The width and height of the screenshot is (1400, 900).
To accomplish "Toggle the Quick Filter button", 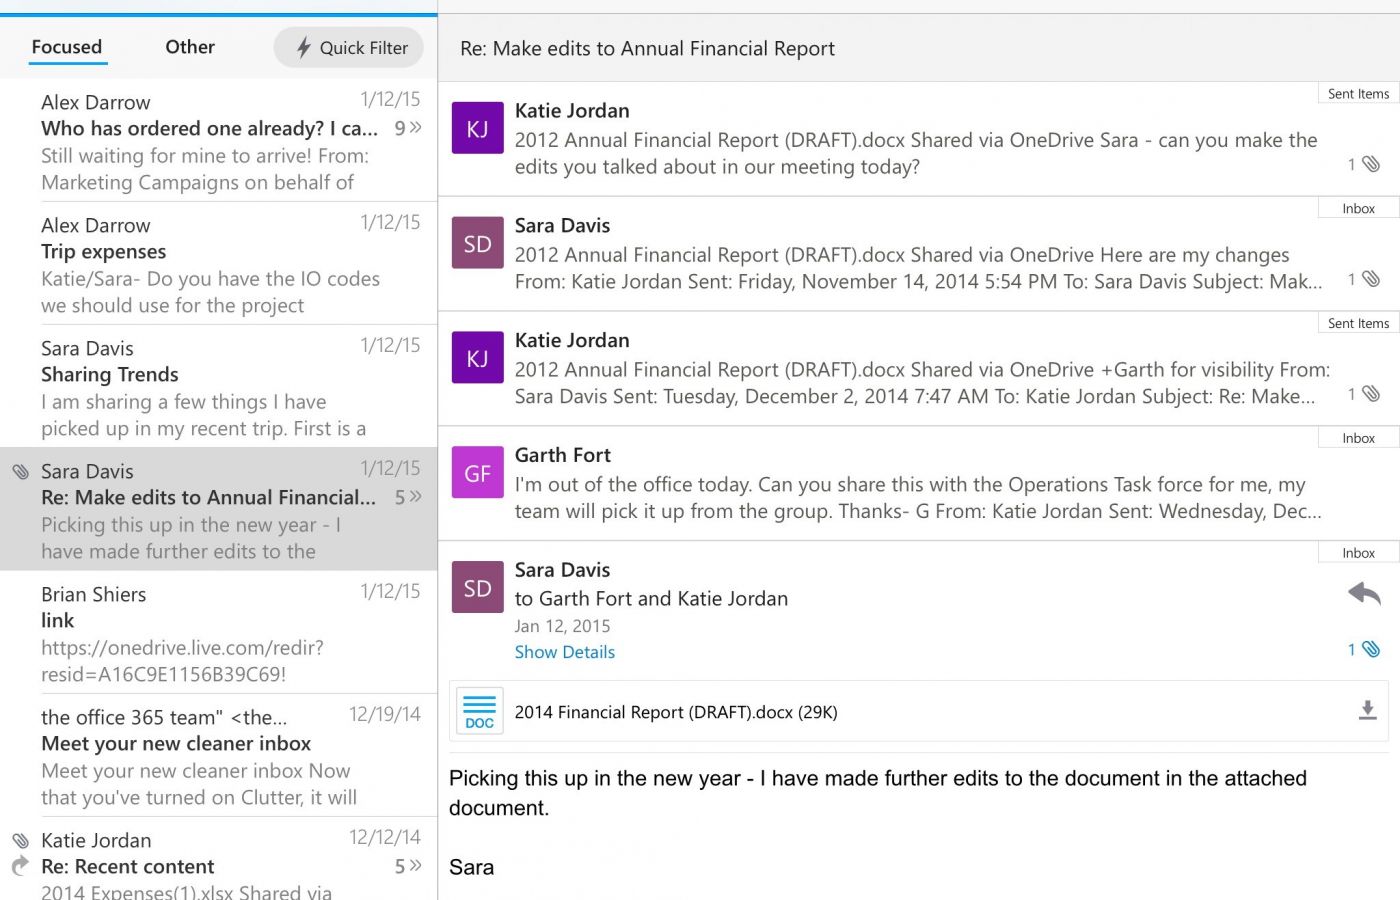I will click(349, 48).
